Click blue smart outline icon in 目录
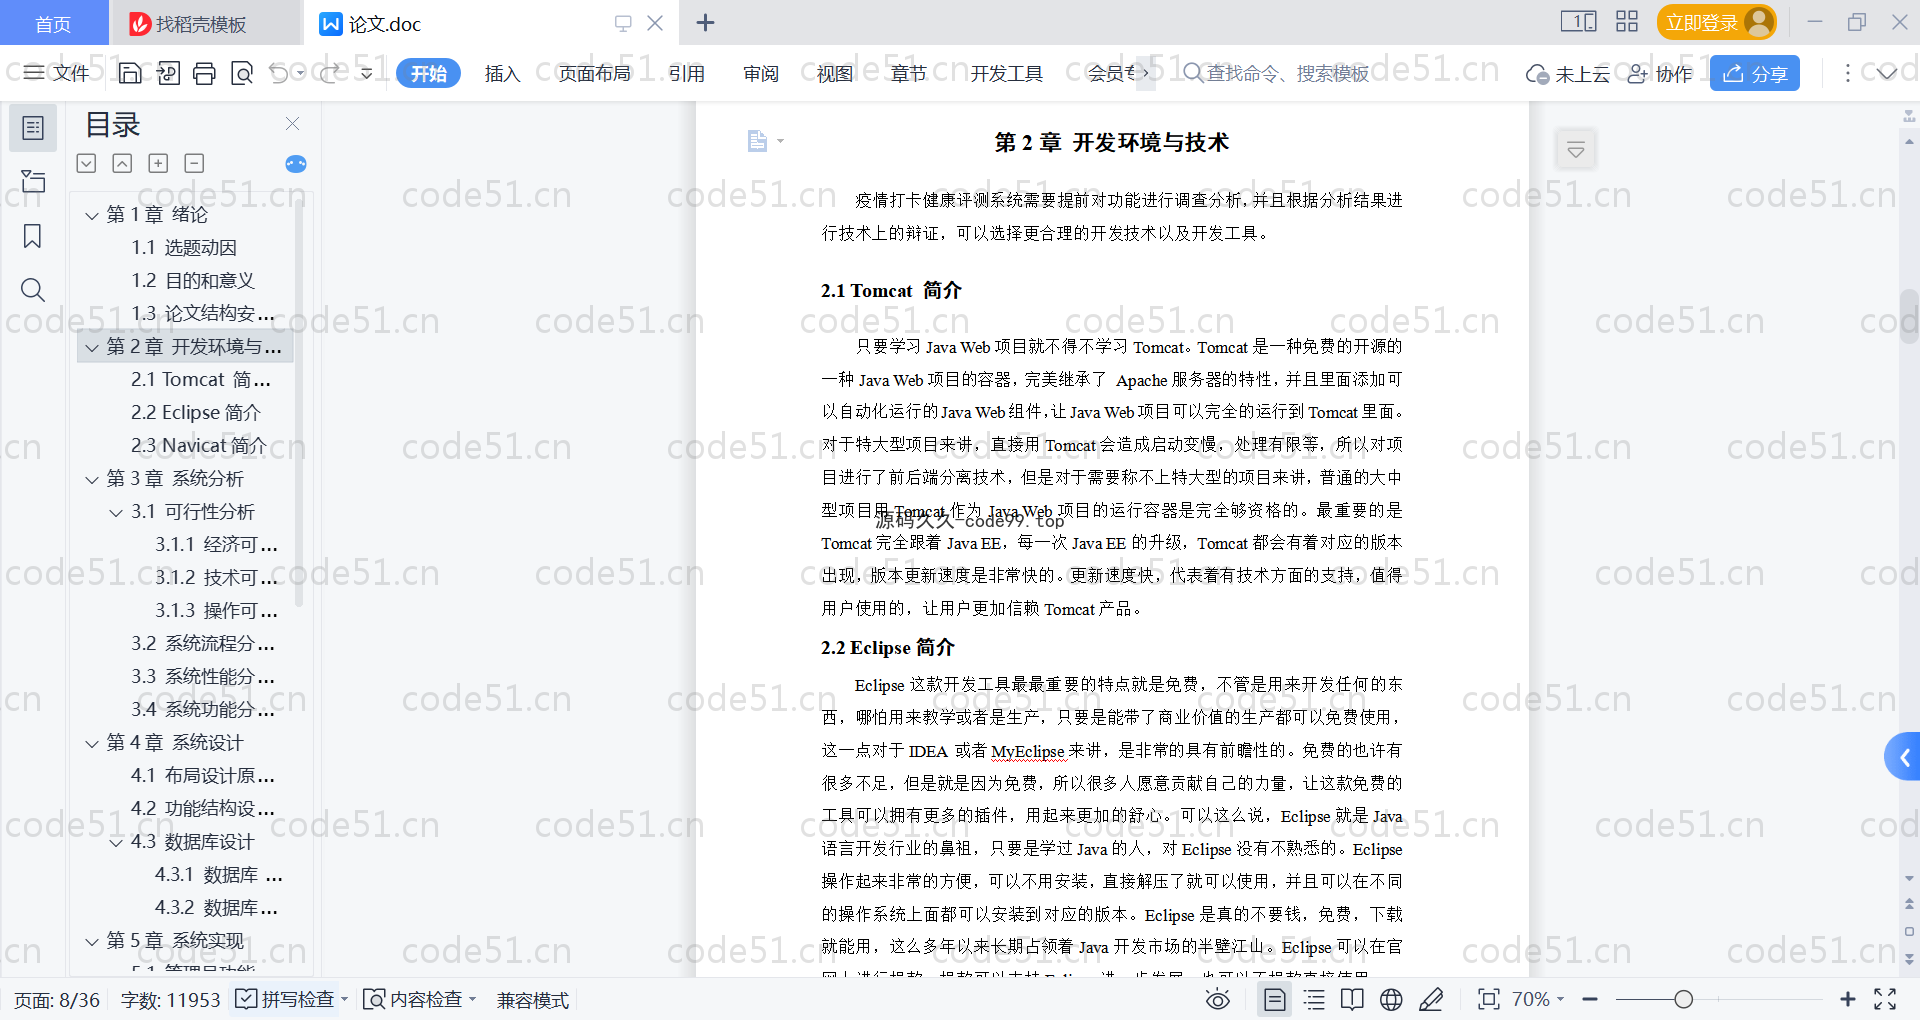The image size is (1920, 1020). point(296,164)
